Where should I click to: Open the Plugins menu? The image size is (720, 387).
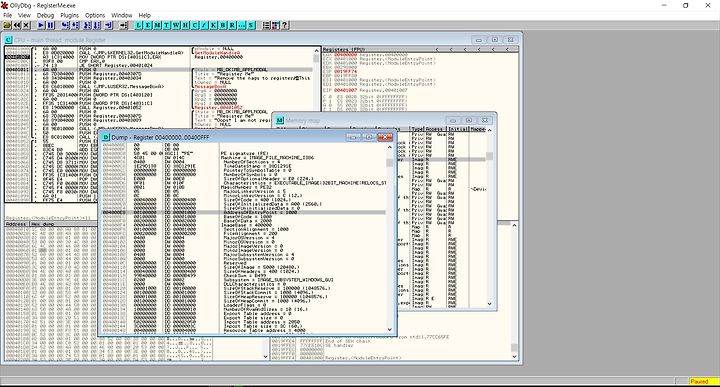tap(70, 15)
